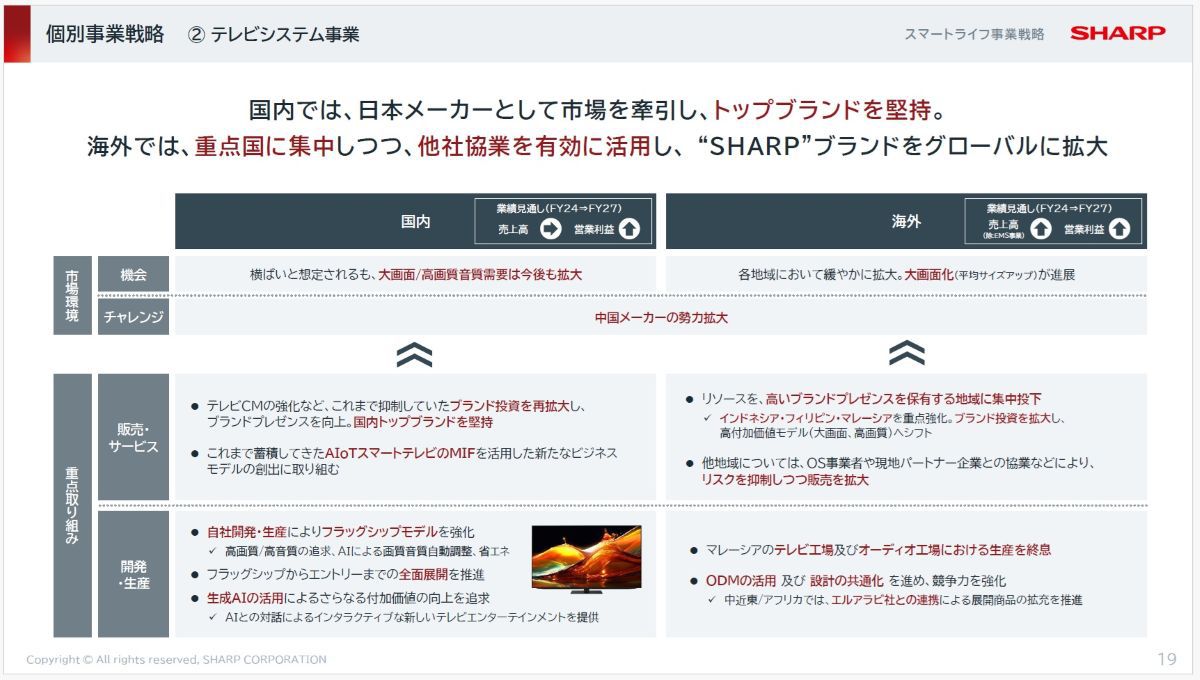This screenshot has width=1200, height=680.
Task: Click the overseas operating profit up-arrow icon
Action: click(1119, 229)
